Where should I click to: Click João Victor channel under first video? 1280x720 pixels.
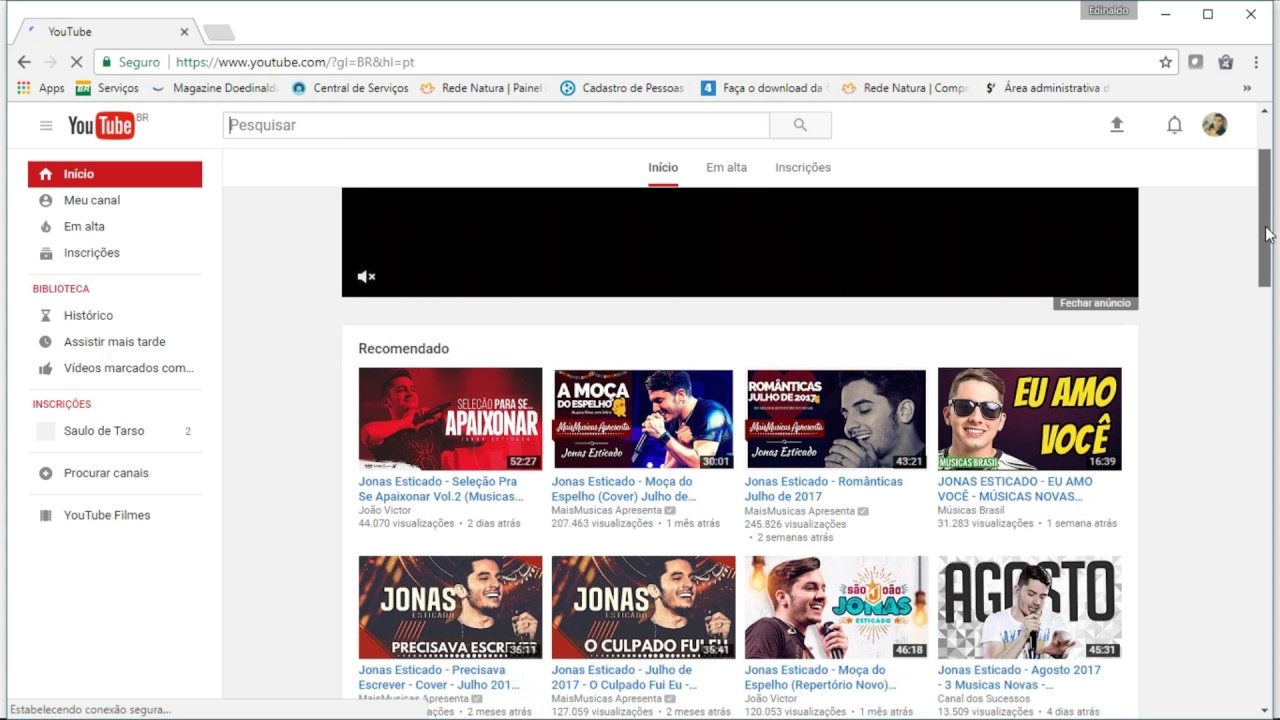click(385, 510)
